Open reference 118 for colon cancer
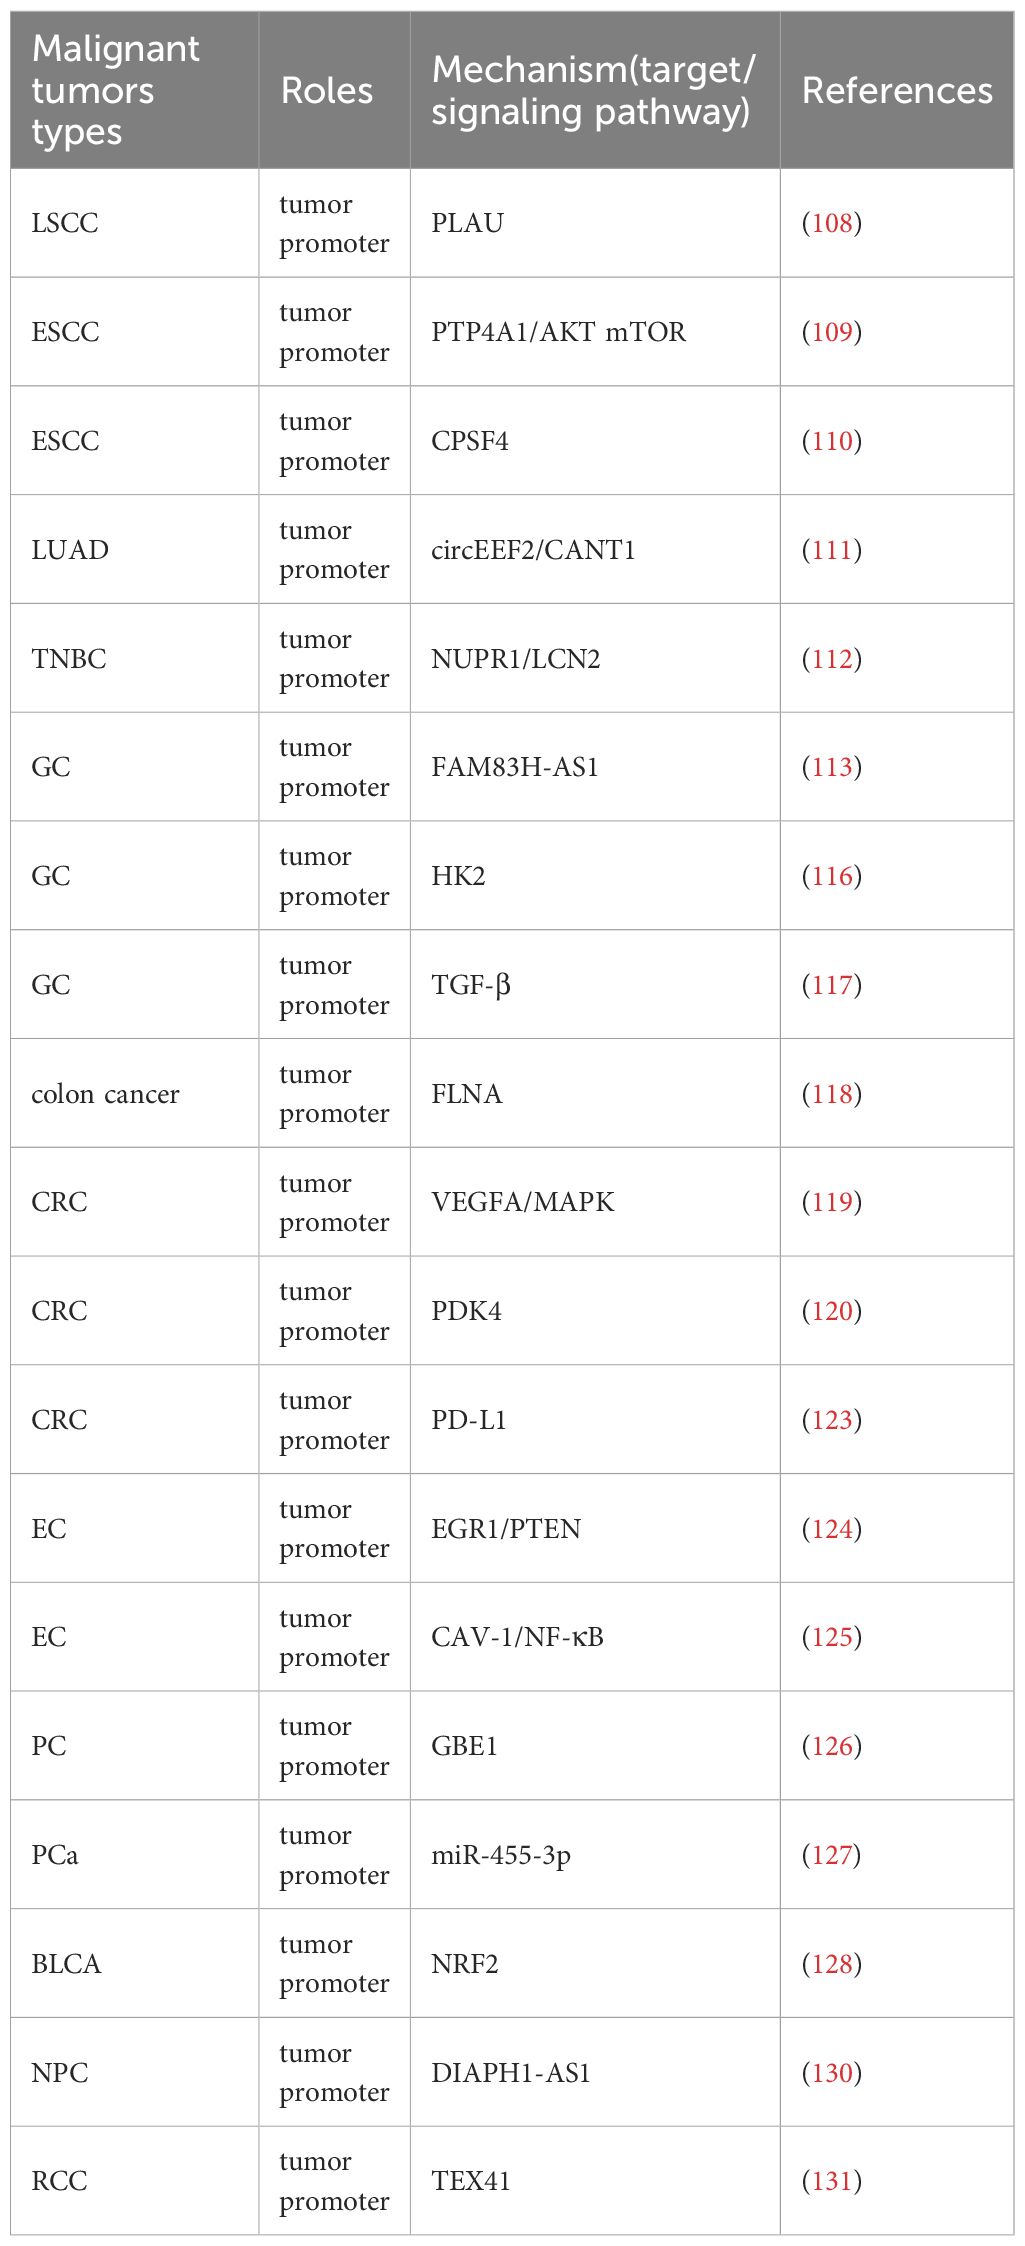The image size is (1025, 2246). (831, 1094)
